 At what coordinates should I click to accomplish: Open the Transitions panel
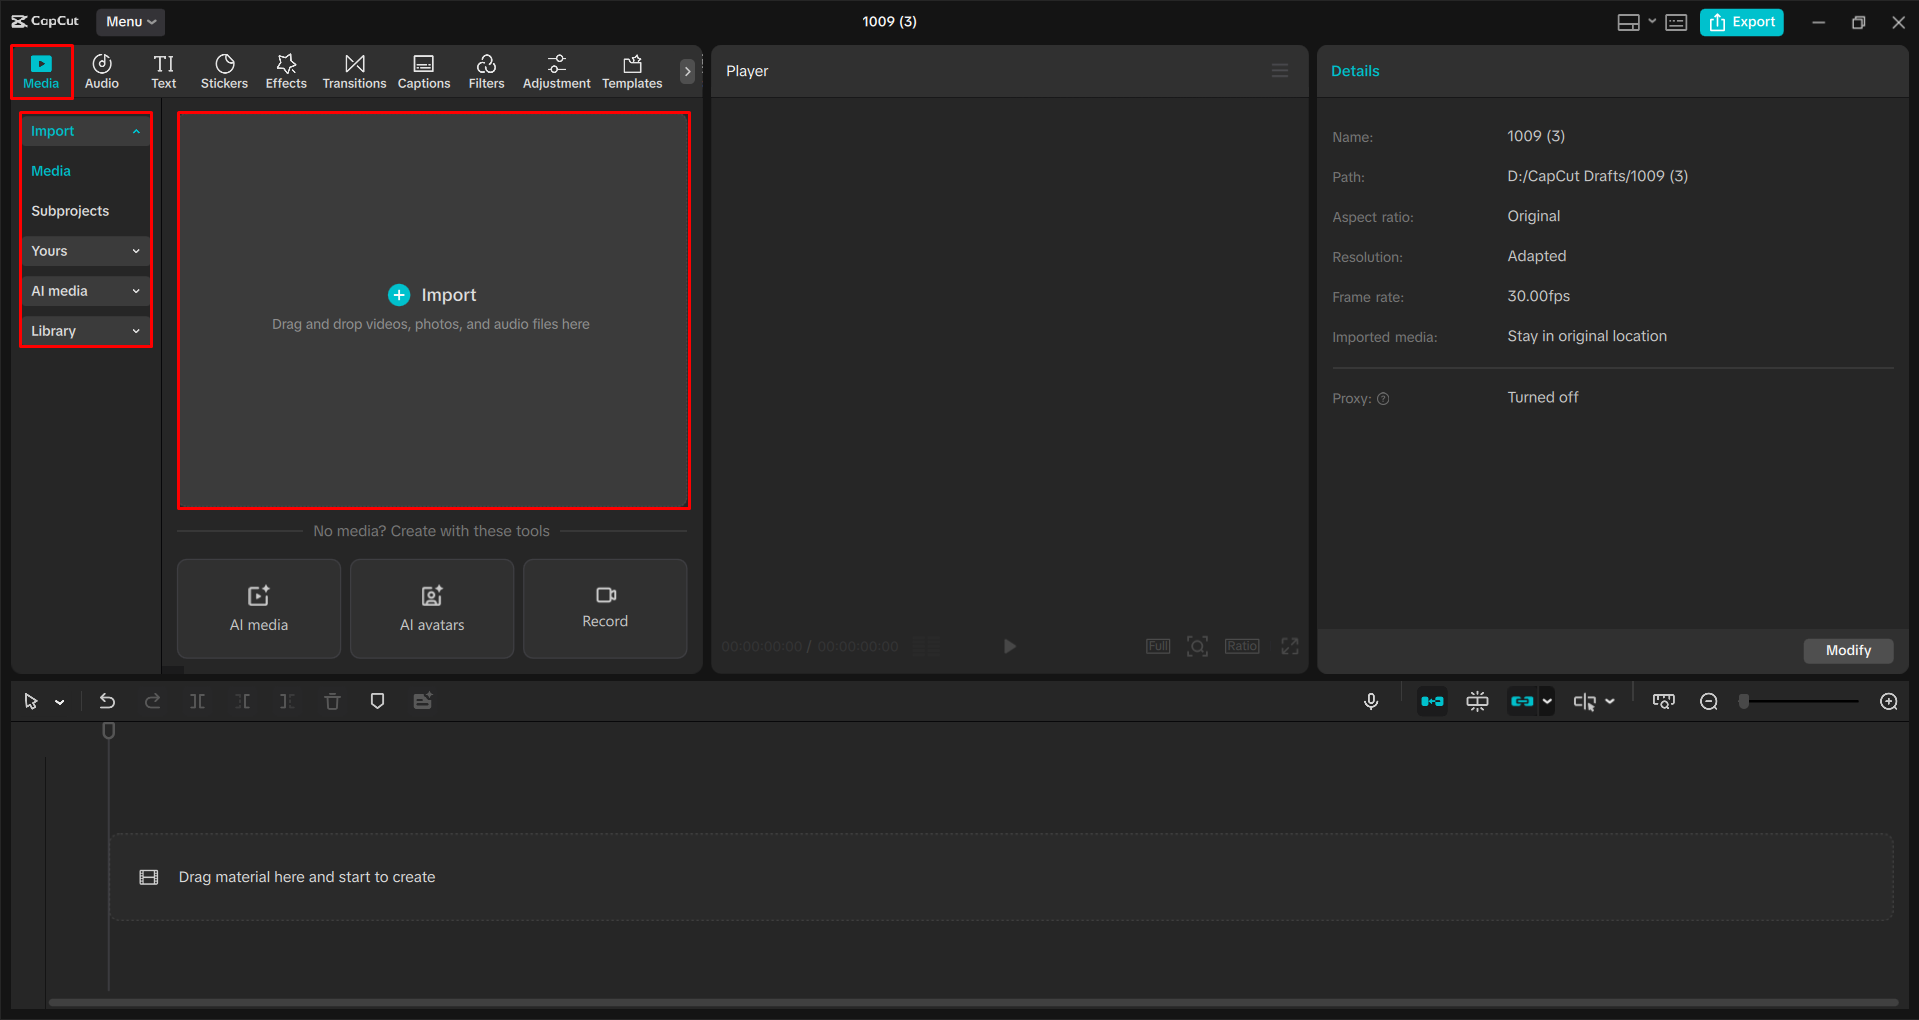coord(354,70)
